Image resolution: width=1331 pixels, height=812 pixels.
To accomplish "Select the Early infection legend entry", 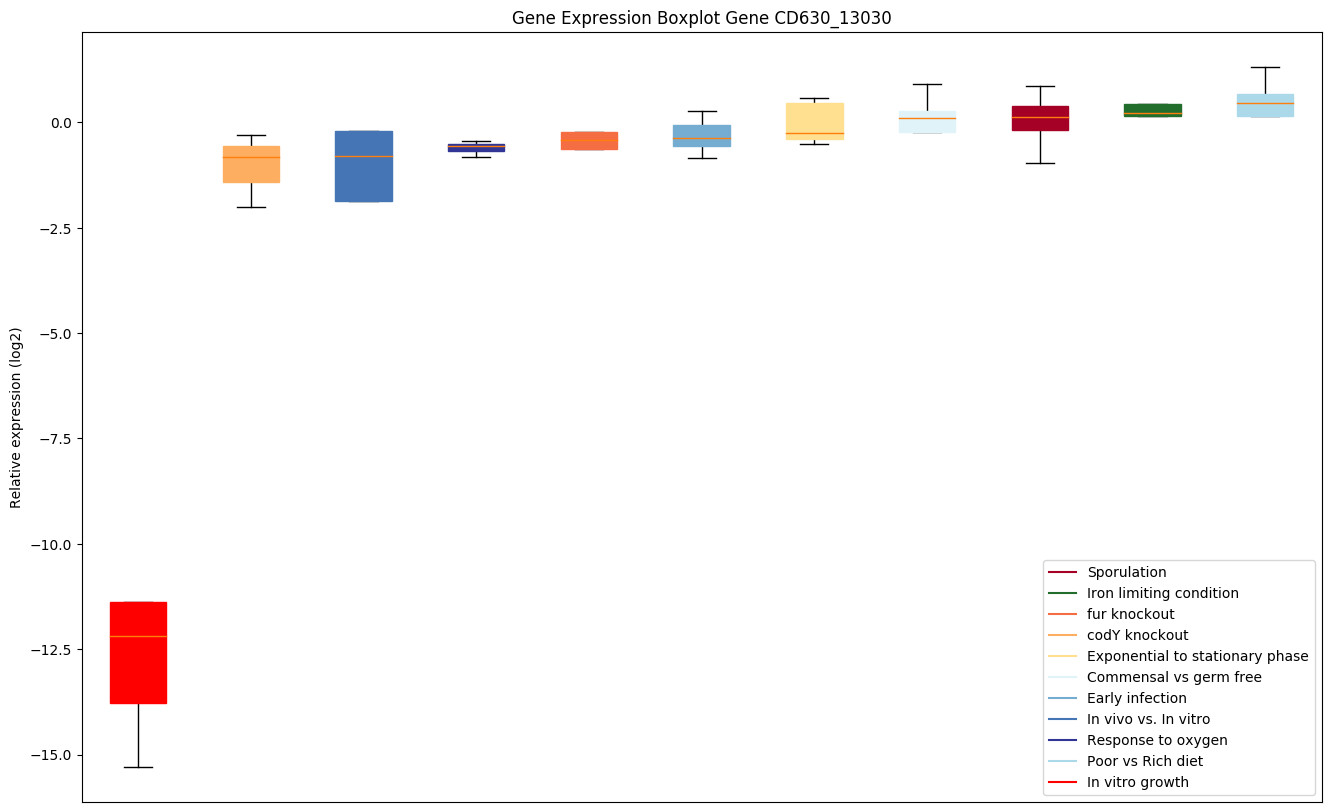I will (1136, 698).
